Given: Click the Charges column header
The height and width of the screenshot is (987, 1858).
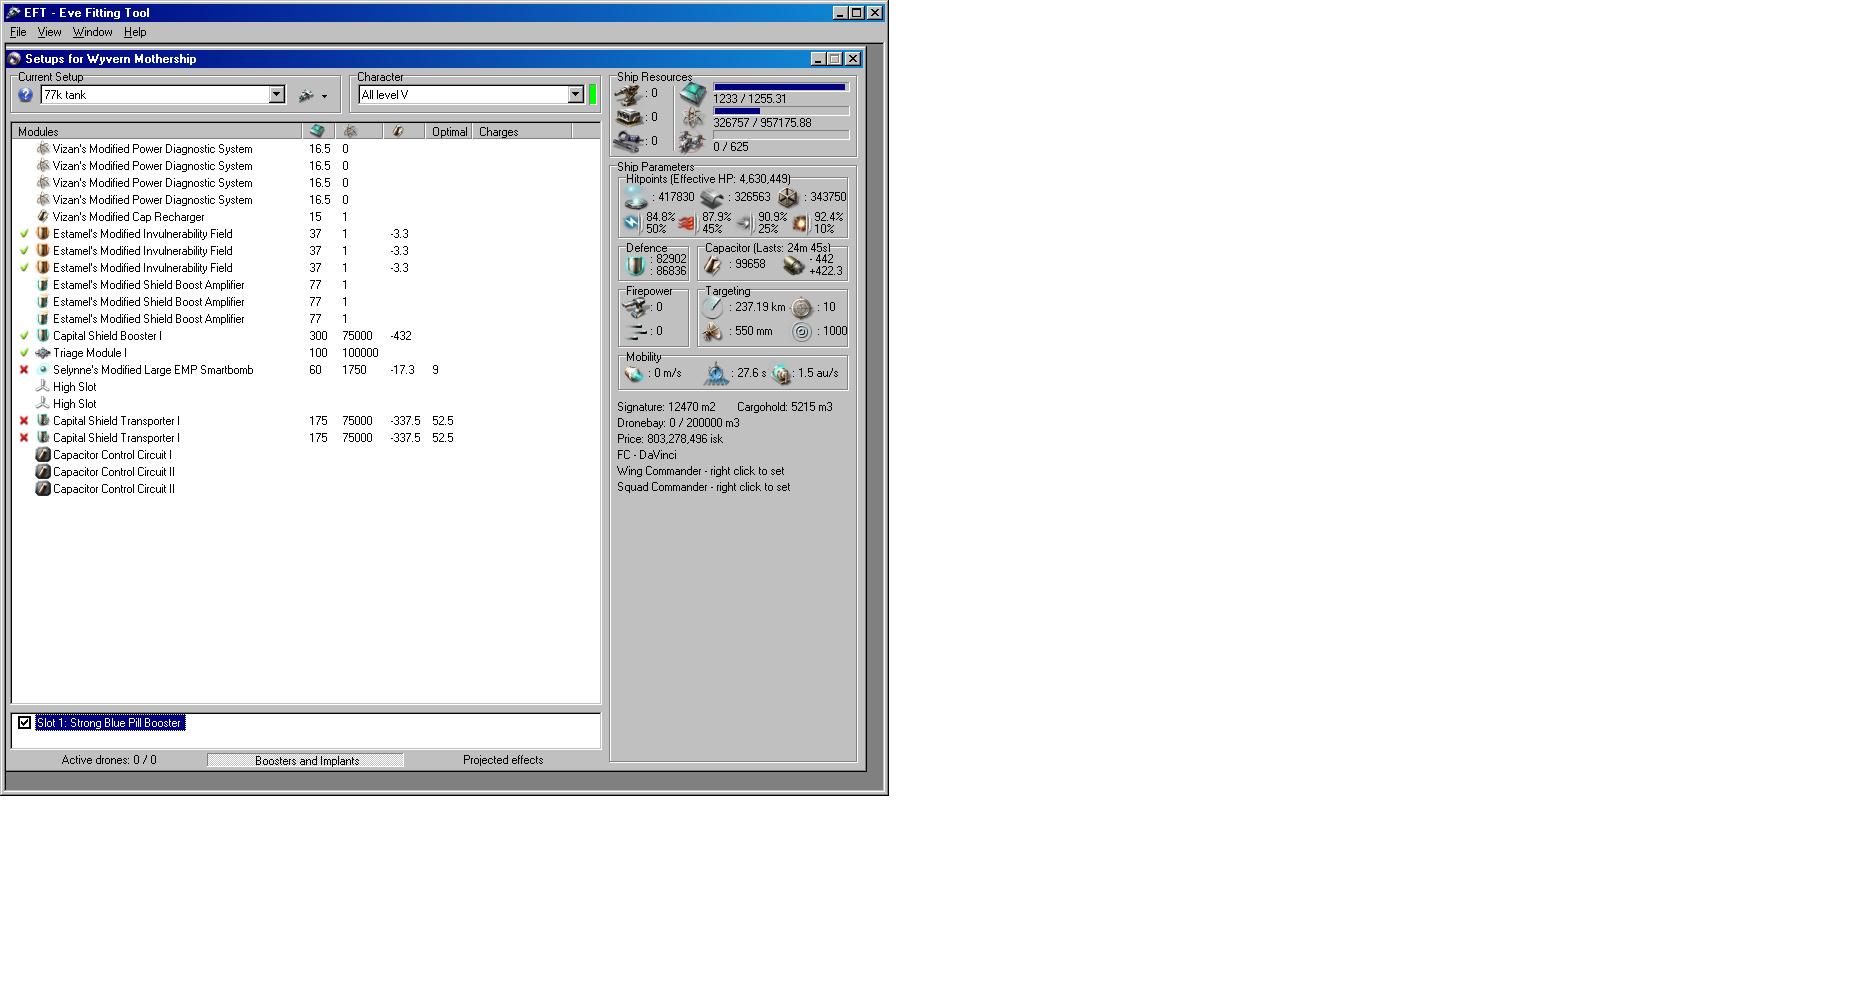Looking at the screenshot, I should point(522,132).
